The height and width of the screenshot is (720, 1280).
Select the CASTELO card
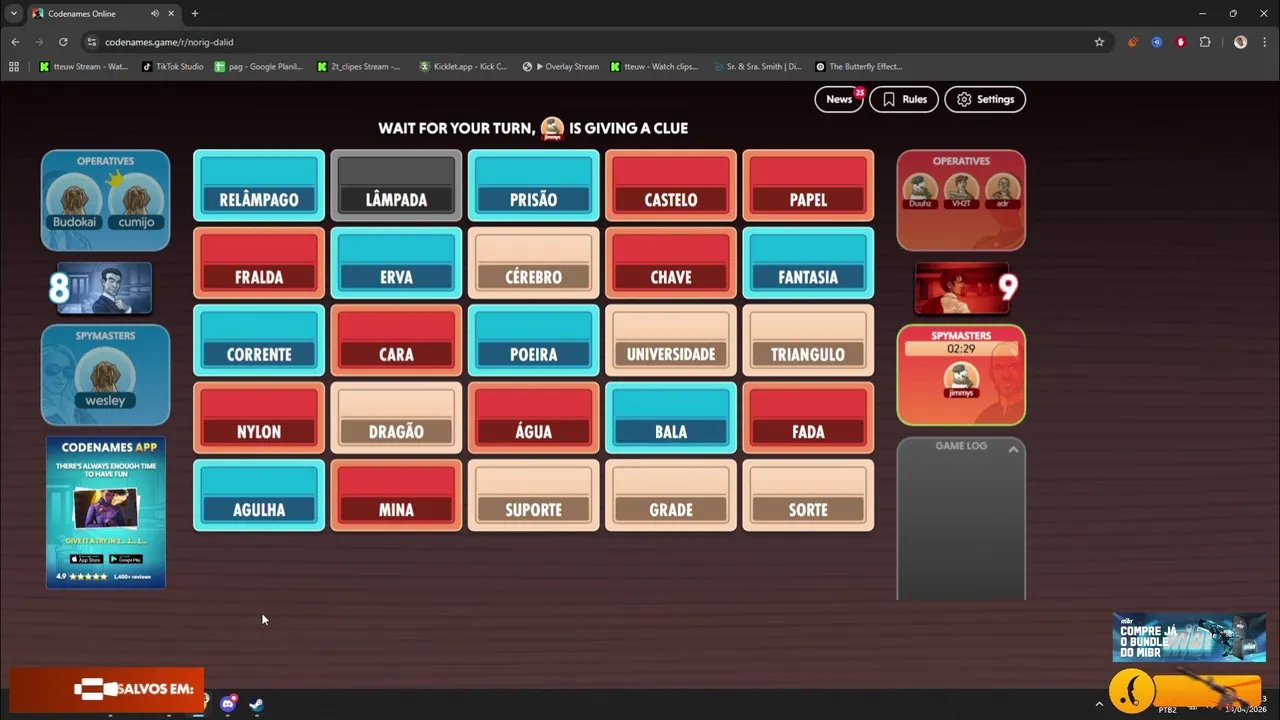click(x=671, y=185)
